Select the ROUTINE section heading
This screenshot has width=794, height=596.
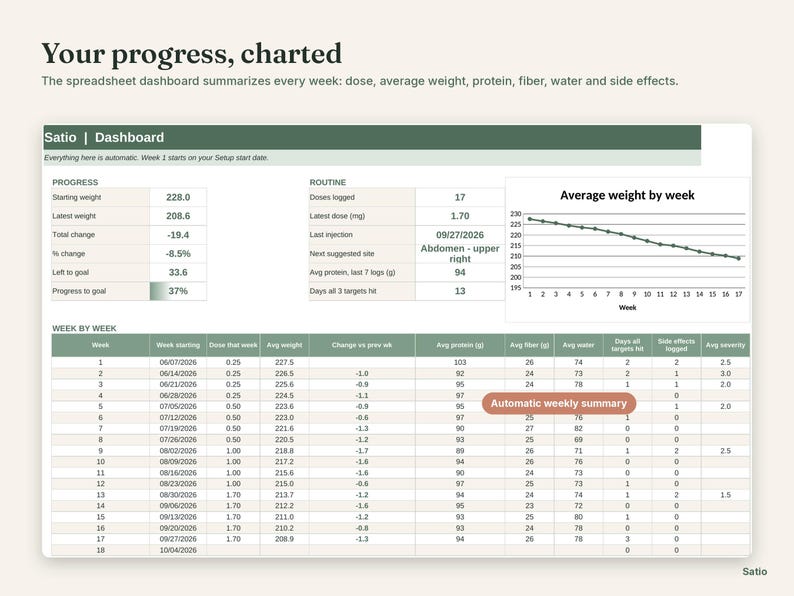(328, 182)
